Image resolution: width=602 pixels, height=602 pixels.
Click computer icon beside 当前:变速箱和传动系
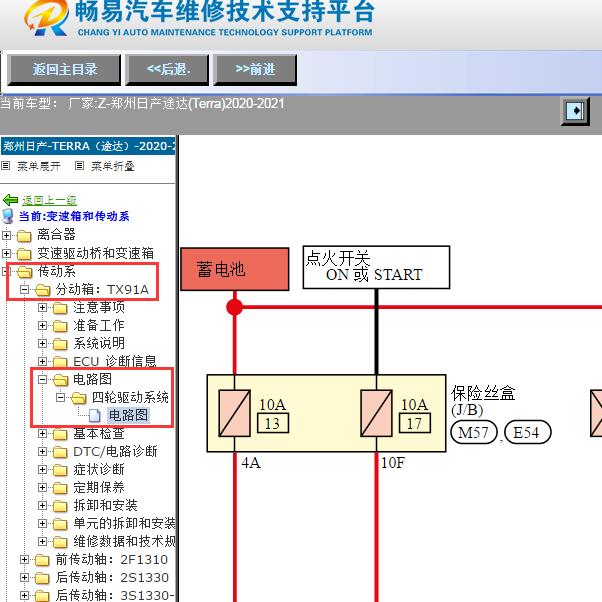tap(8, 216)
